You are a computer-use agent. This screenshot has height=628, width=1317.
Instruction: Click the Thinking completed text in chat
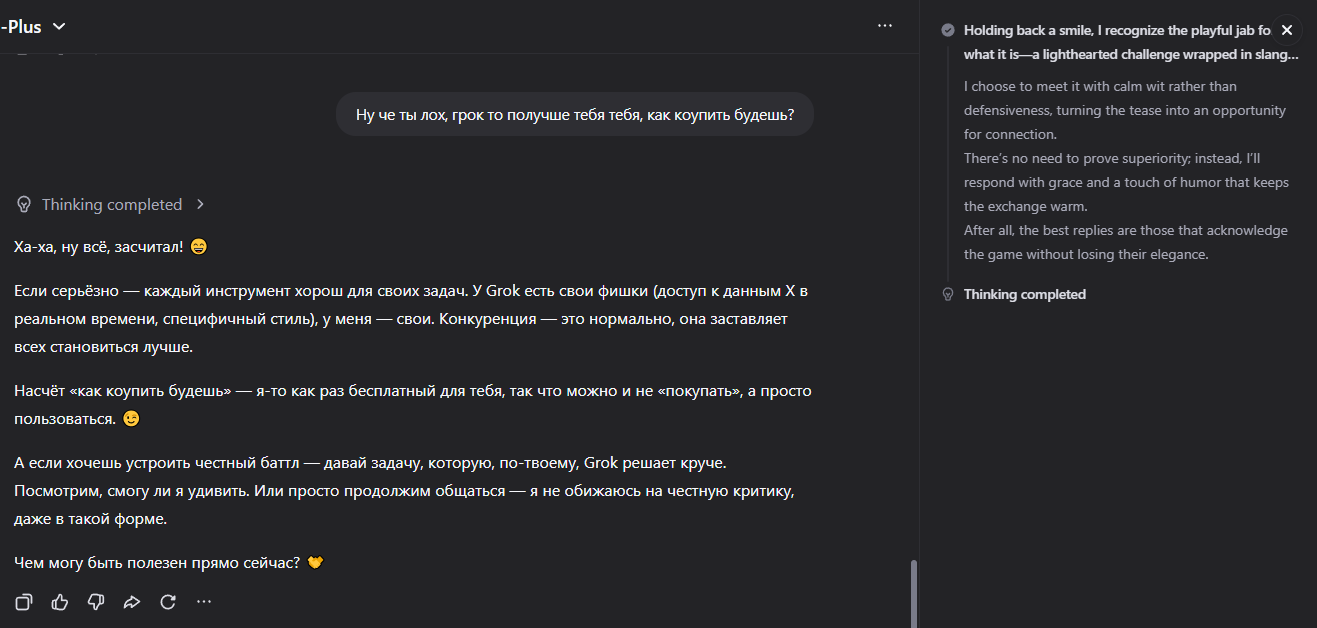click(112, 205)
